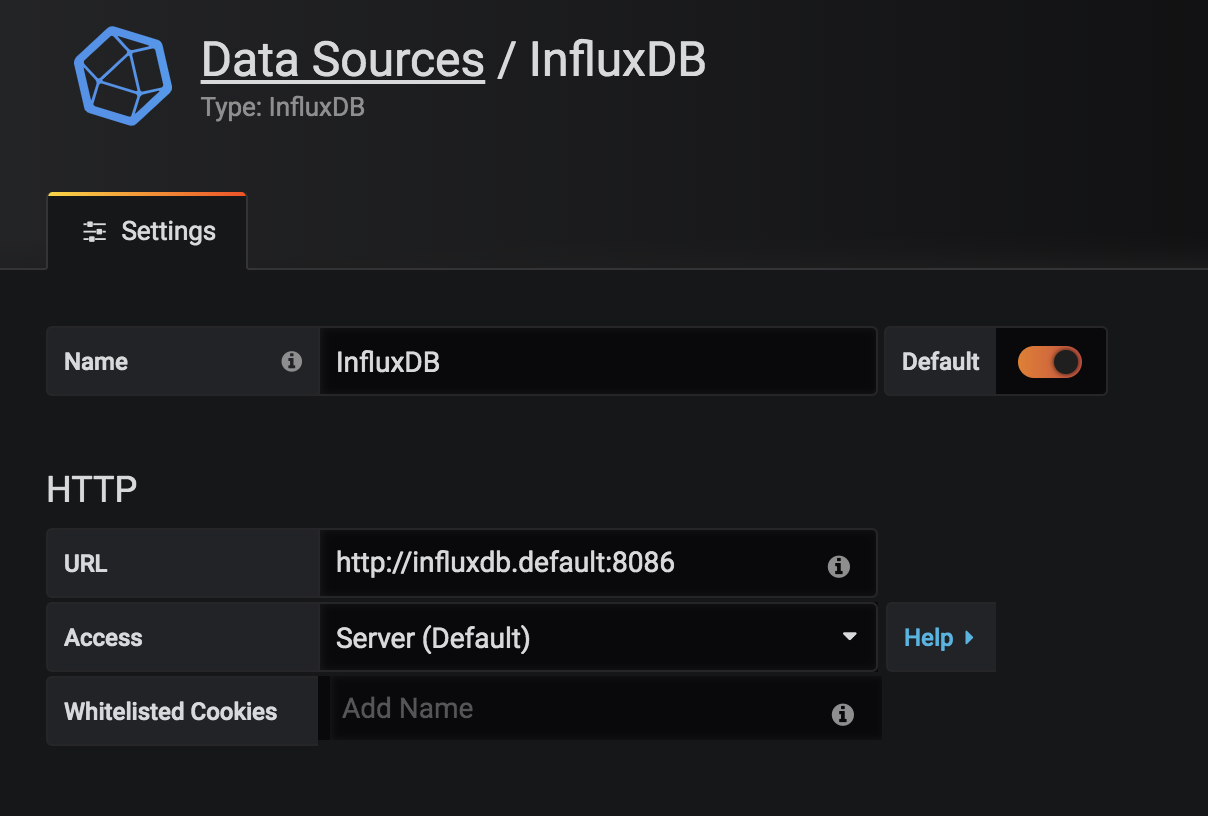Click the sliders icon on Settings tab
Viewport: 1208px width, 816px height.
(x=94, y=232)
